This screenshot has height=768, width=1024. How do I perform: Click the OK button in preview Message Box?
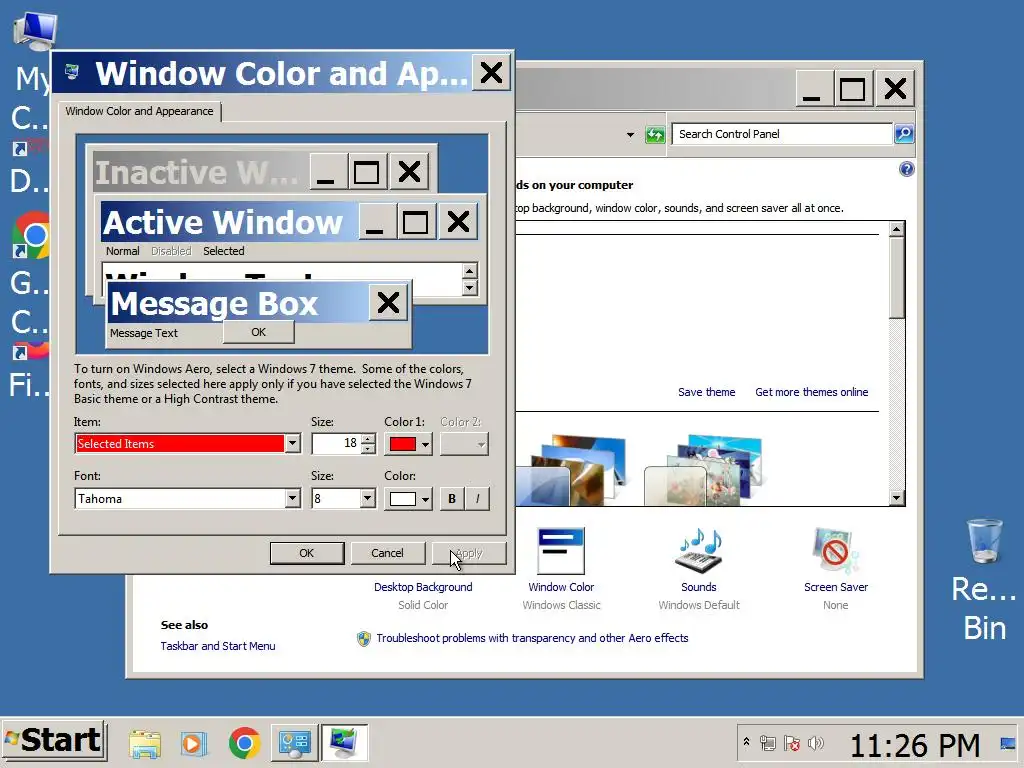(x=259, y=332)
